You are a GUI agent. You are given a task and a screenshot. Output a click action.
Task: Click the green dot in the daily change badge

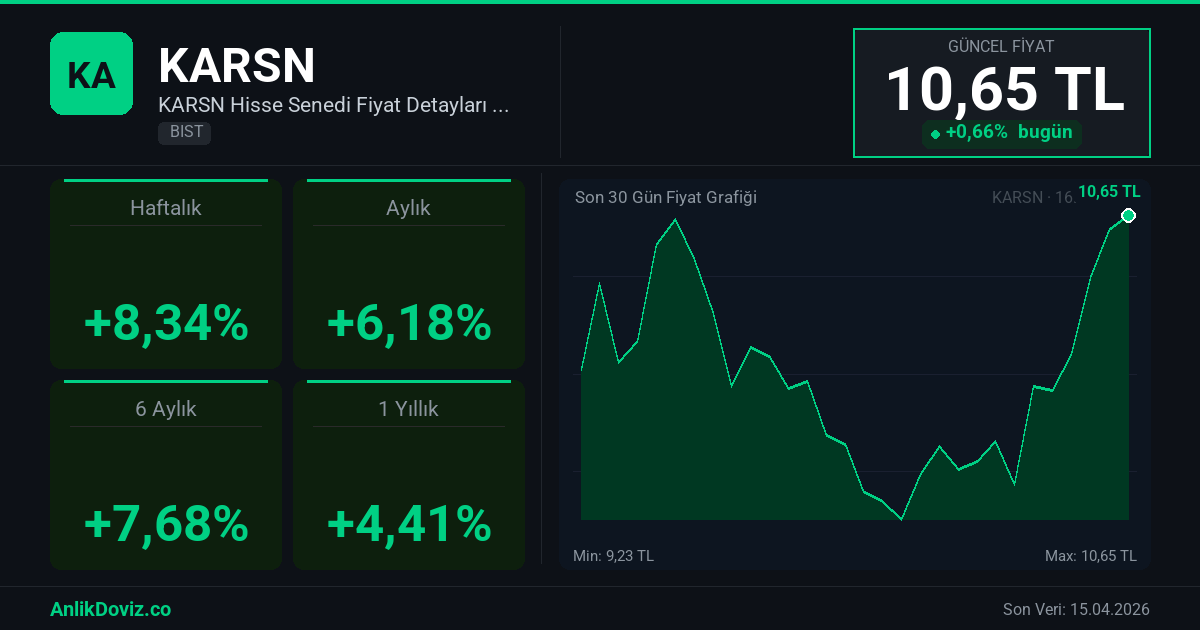click(935, 134)
